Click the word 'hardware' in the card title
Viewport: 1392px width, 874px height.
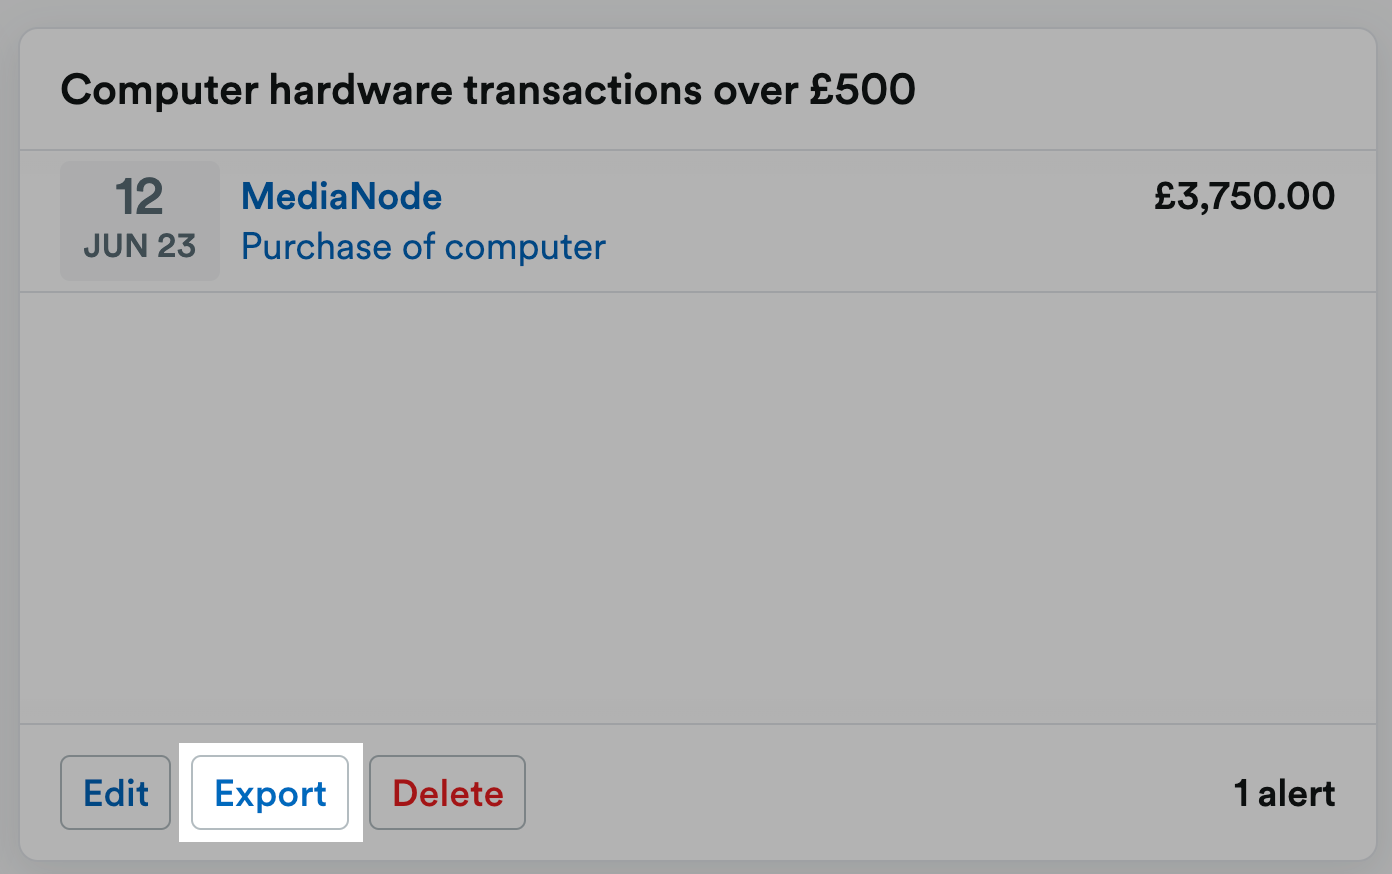361,90
